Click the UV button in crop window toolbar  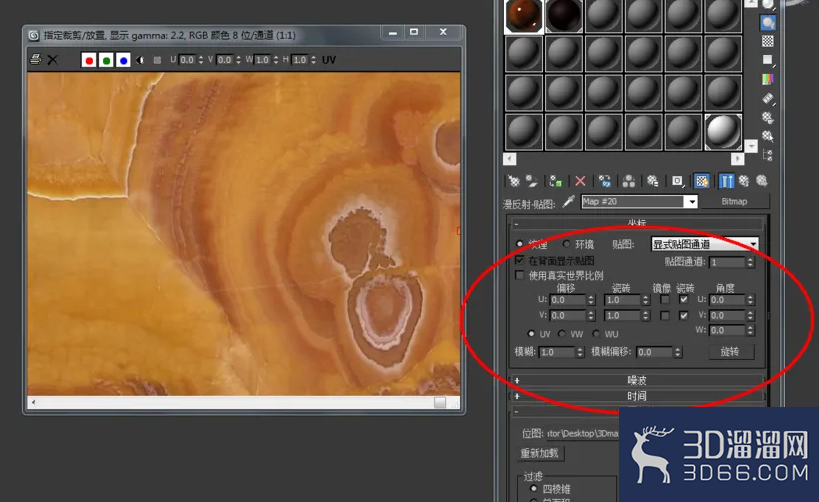tap(329, 60)
